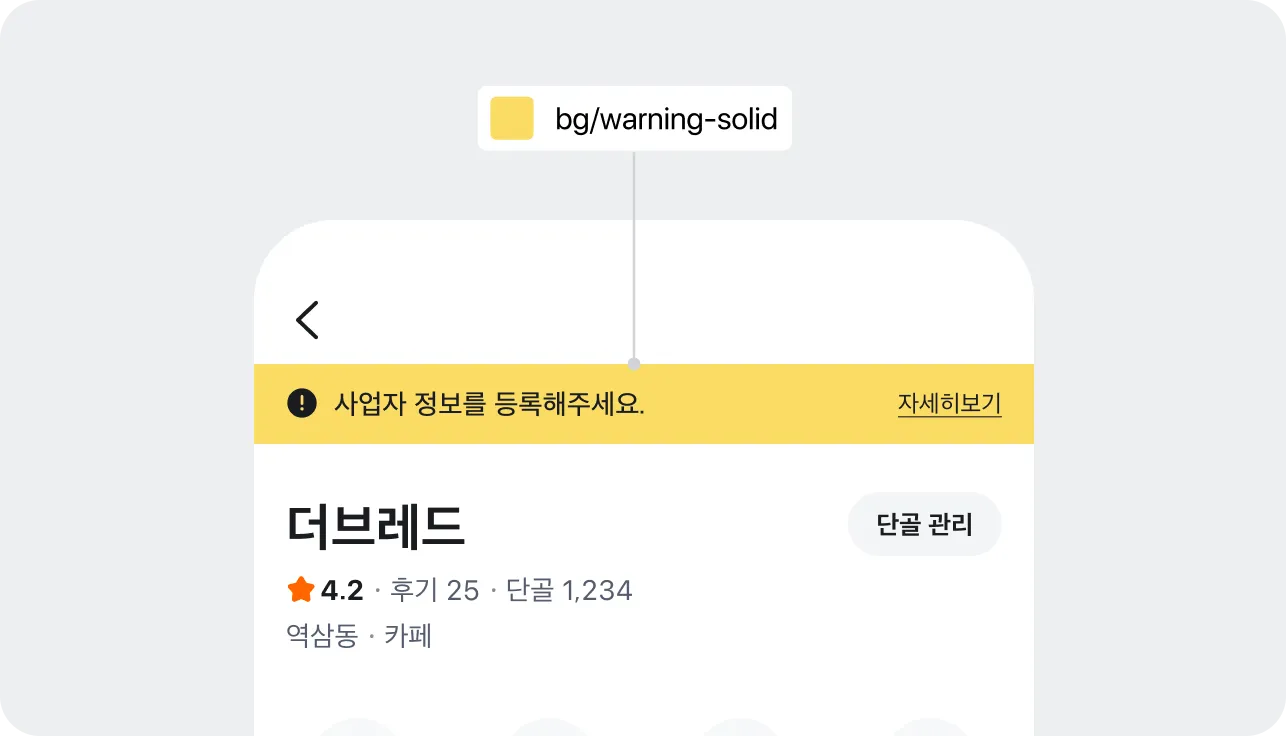
Task: Click the black exclamation warning icon
Action: click(301, 404)
